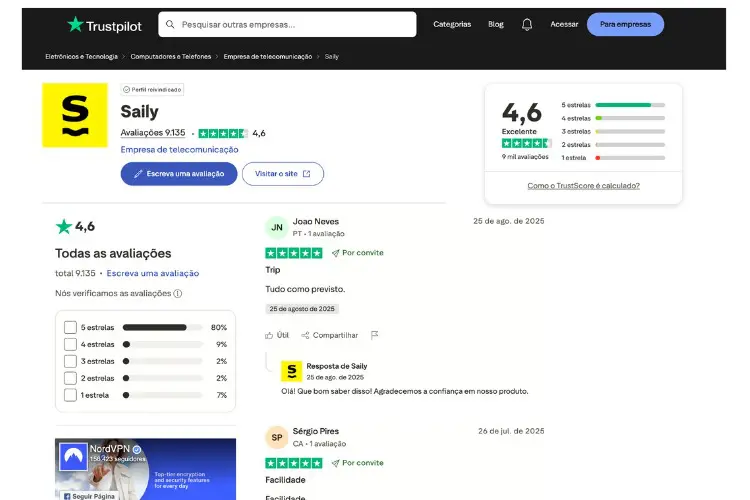Click the 25 de agosto de 2025 experience date tag
This screenshot has height=500, width=750.
click(302, 309)
